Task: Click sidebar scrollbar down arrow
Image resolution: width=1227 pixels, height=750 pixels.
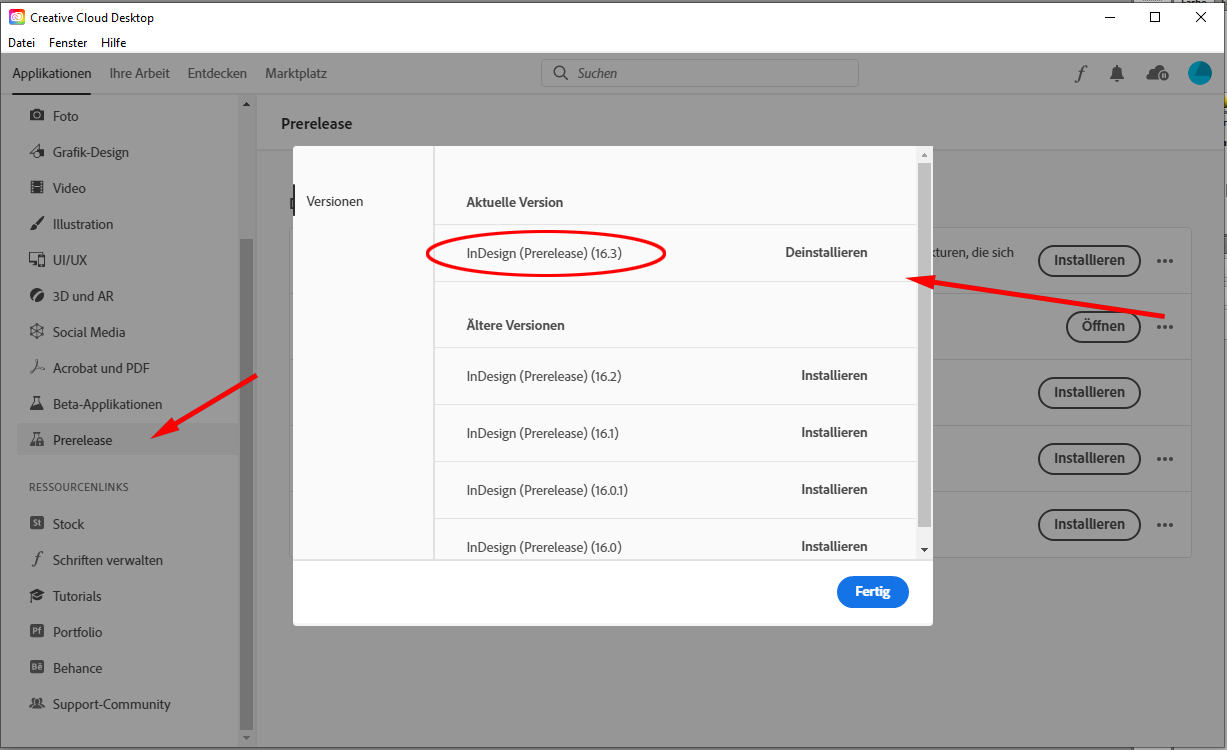Action: [247, 738]
